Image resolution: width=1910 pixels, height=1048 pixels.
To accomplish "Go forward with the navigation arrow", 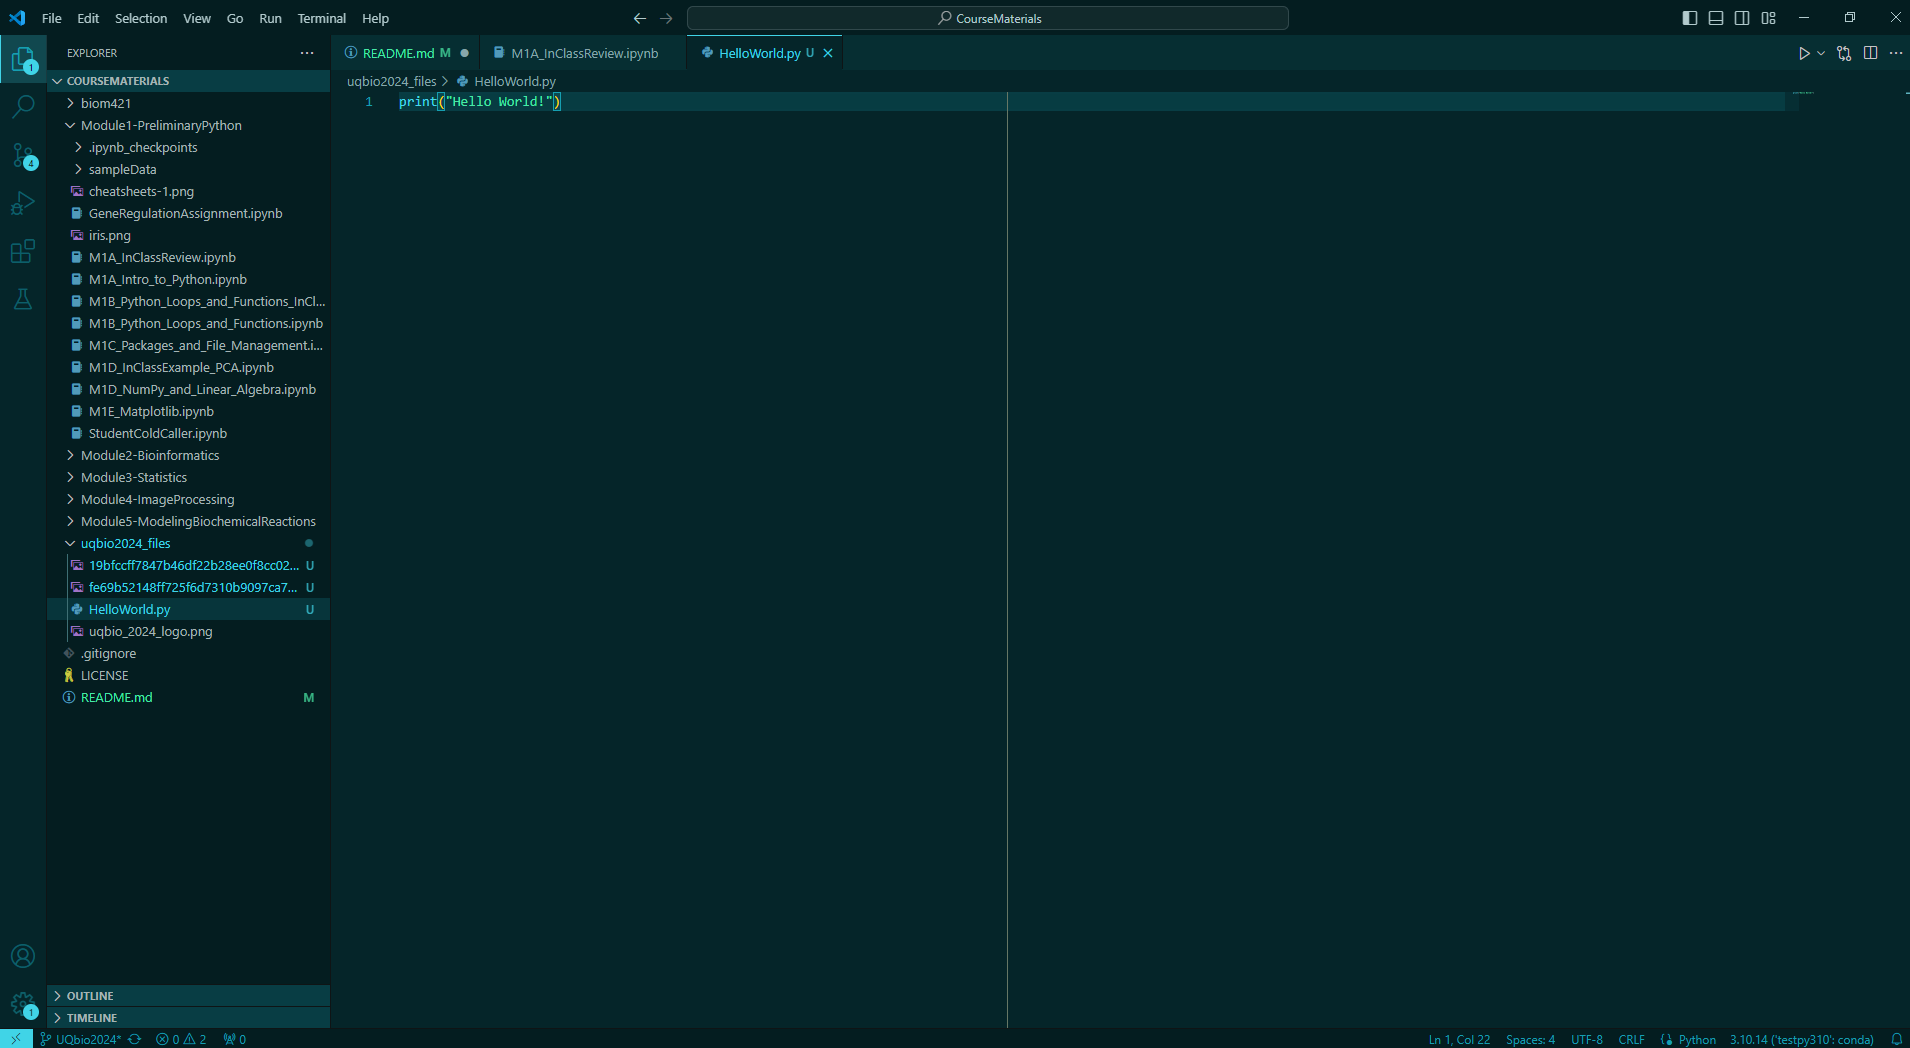I will pos(666,18).
